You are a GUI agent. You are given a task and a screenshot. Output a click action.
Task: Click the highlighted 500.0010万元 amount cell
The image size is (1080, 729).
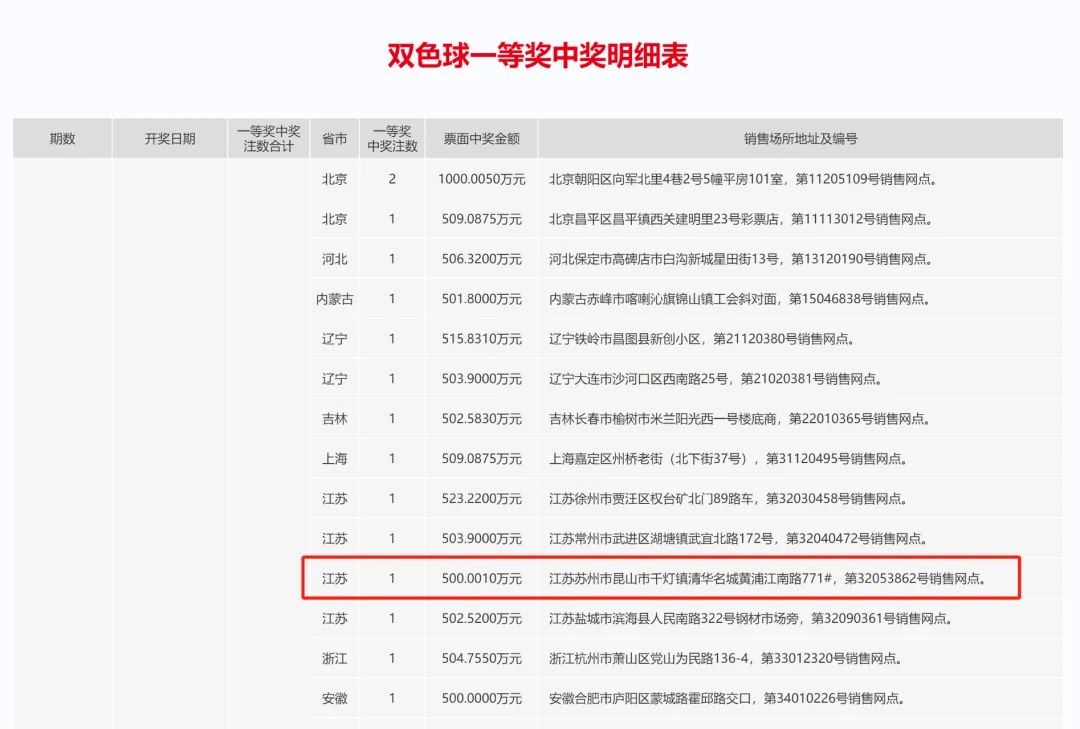(x=481, y=578)
